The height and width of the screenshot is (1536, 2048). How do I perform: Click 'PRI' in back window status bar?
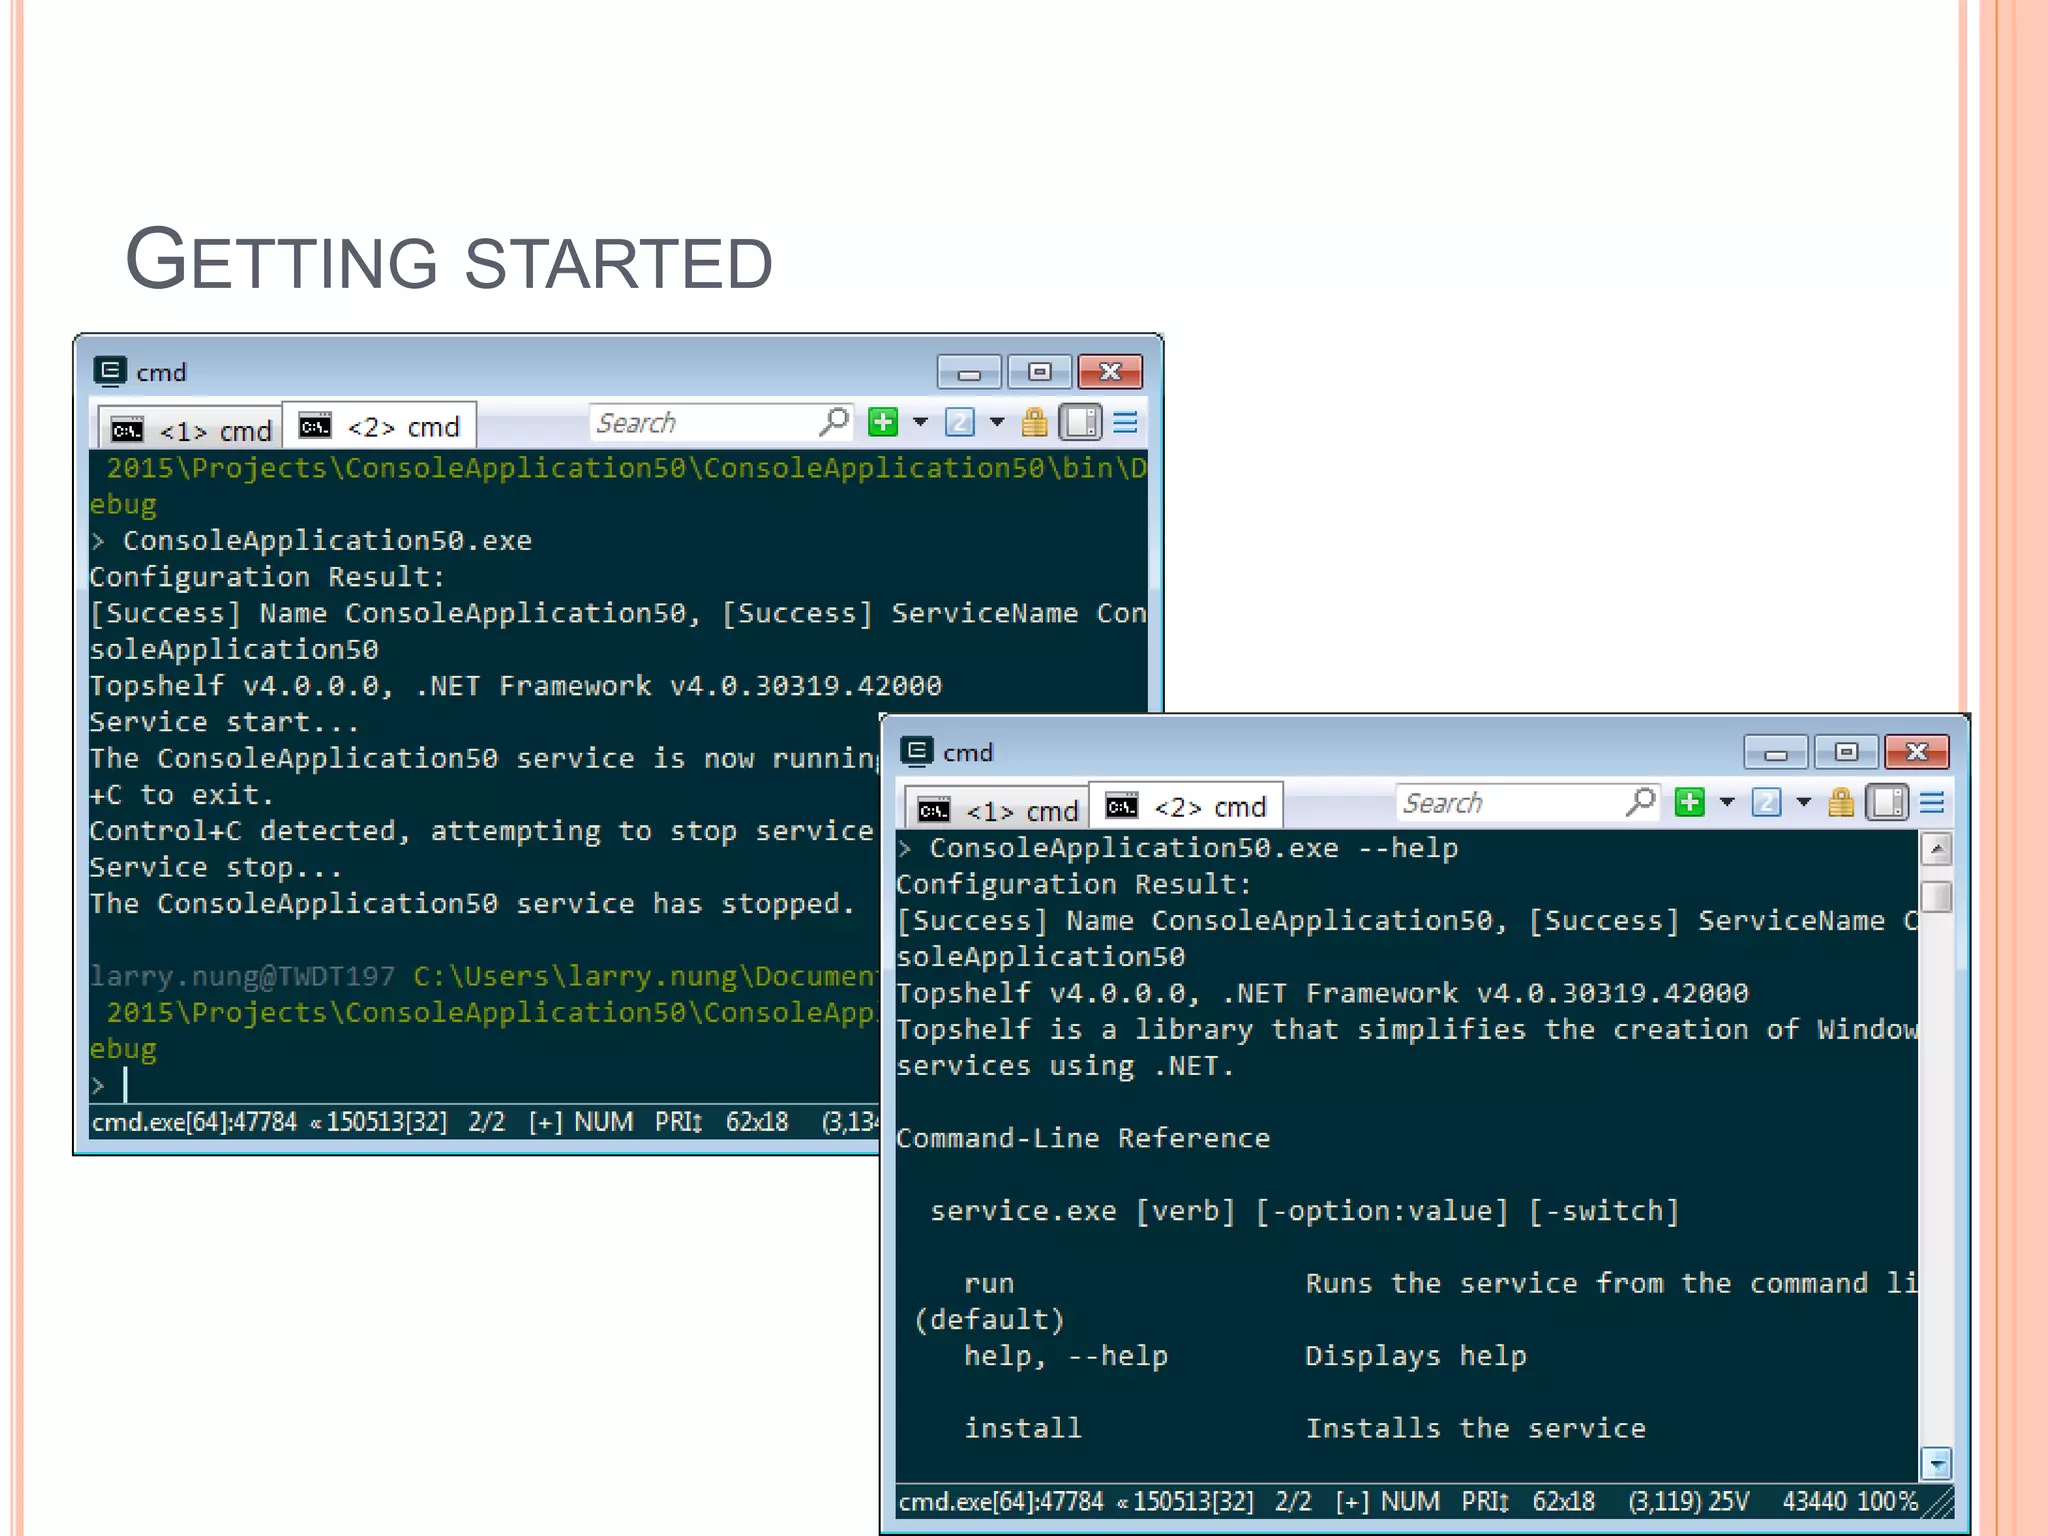(x=678, y=1122)
